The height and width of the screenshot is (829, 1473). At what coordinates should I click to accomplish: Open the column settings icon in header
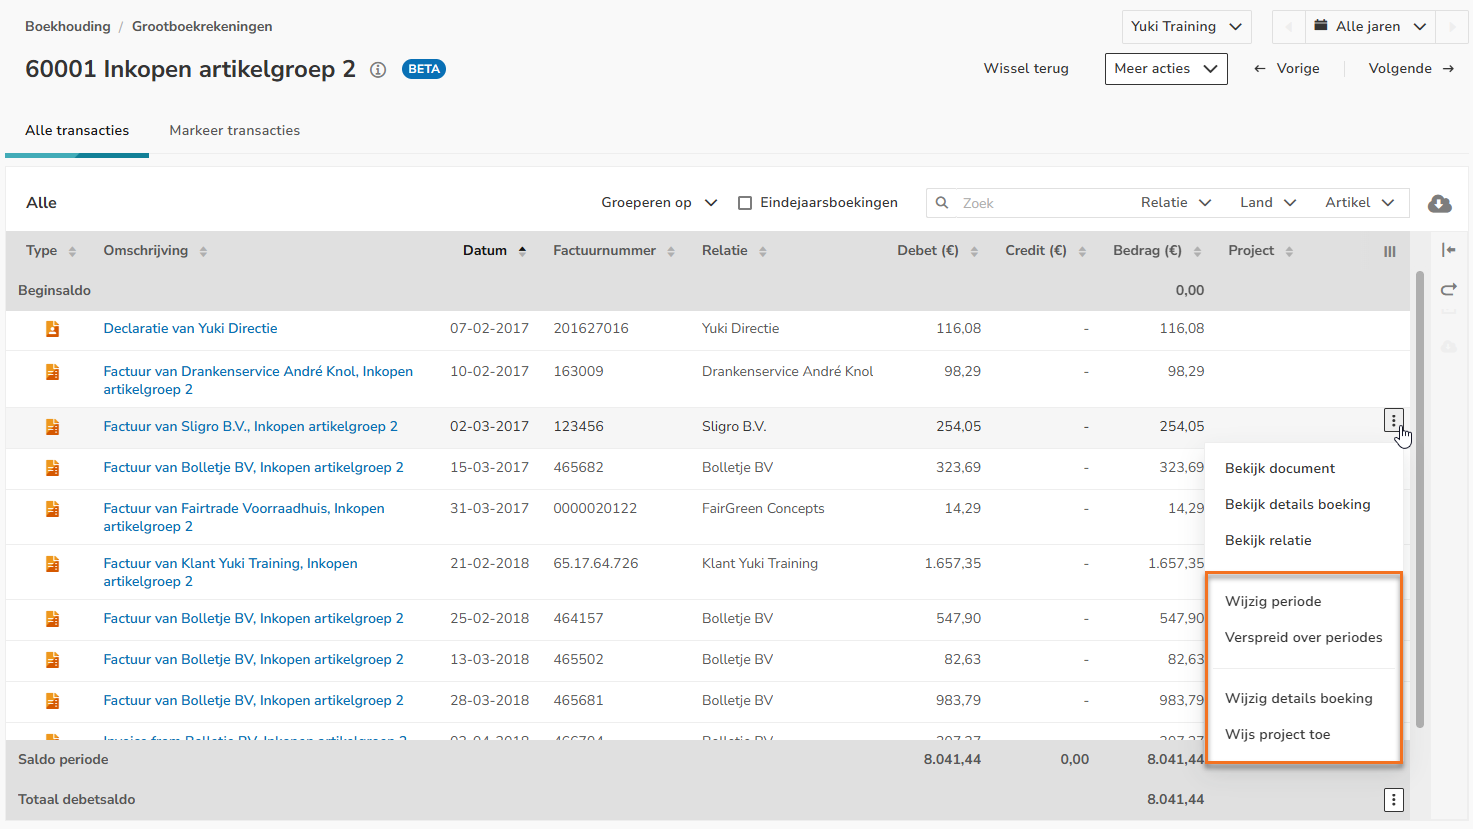(x=1389, y=252)
